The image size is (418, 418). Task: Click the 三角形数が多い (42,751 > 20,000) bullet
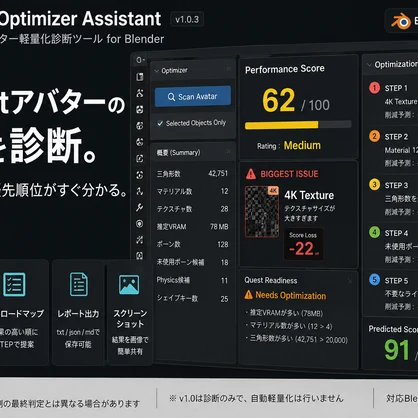pyautogui.click(x=297, y=339)
